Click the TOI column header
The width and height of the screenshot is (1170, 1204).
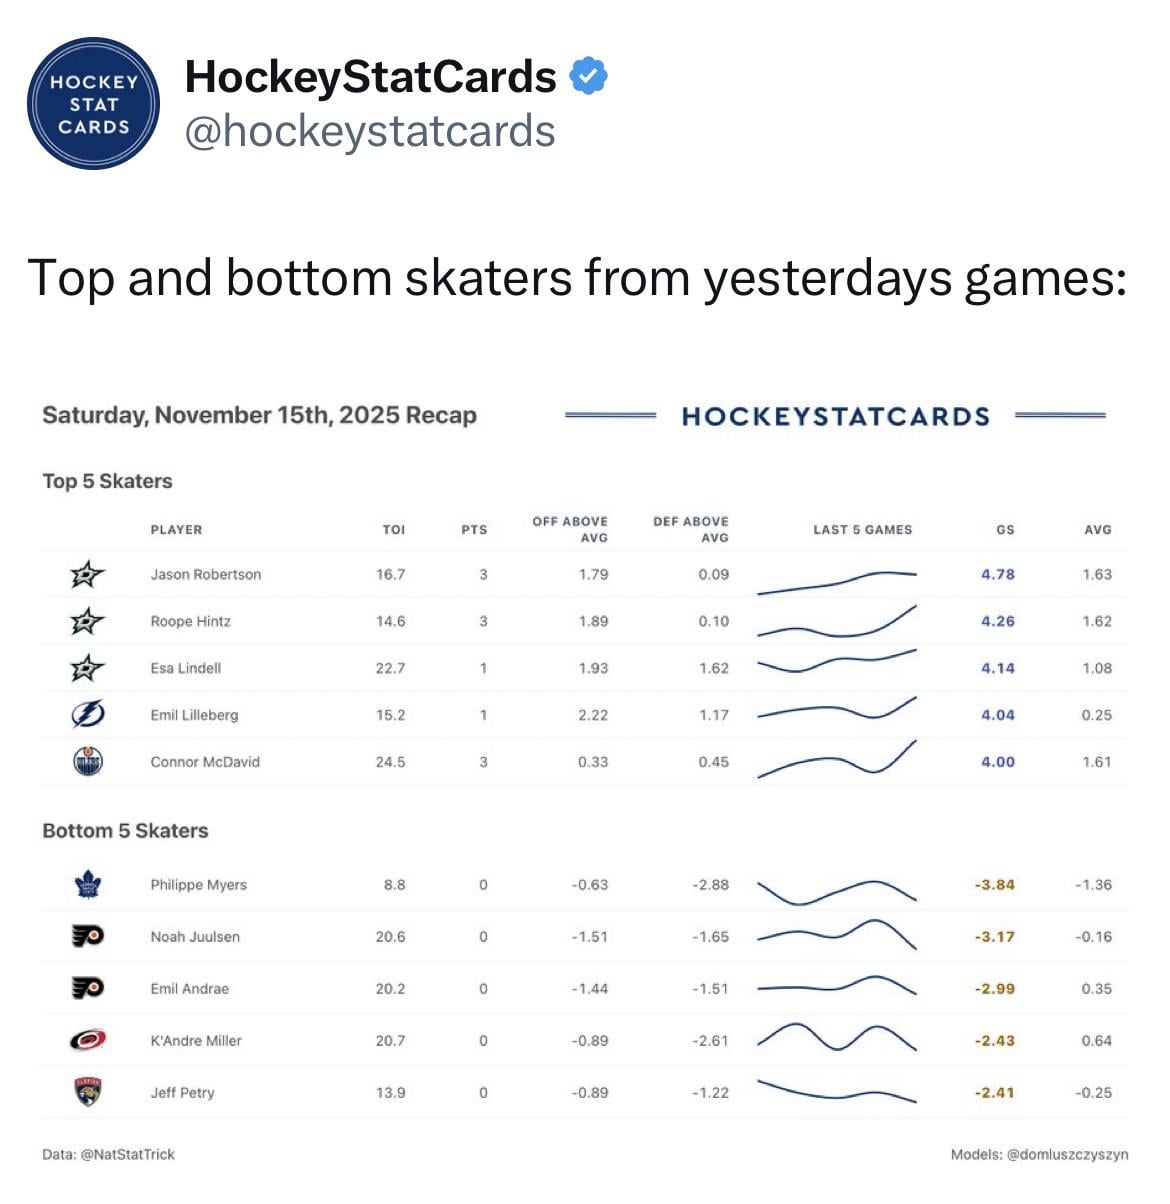[x=394, y=530]
